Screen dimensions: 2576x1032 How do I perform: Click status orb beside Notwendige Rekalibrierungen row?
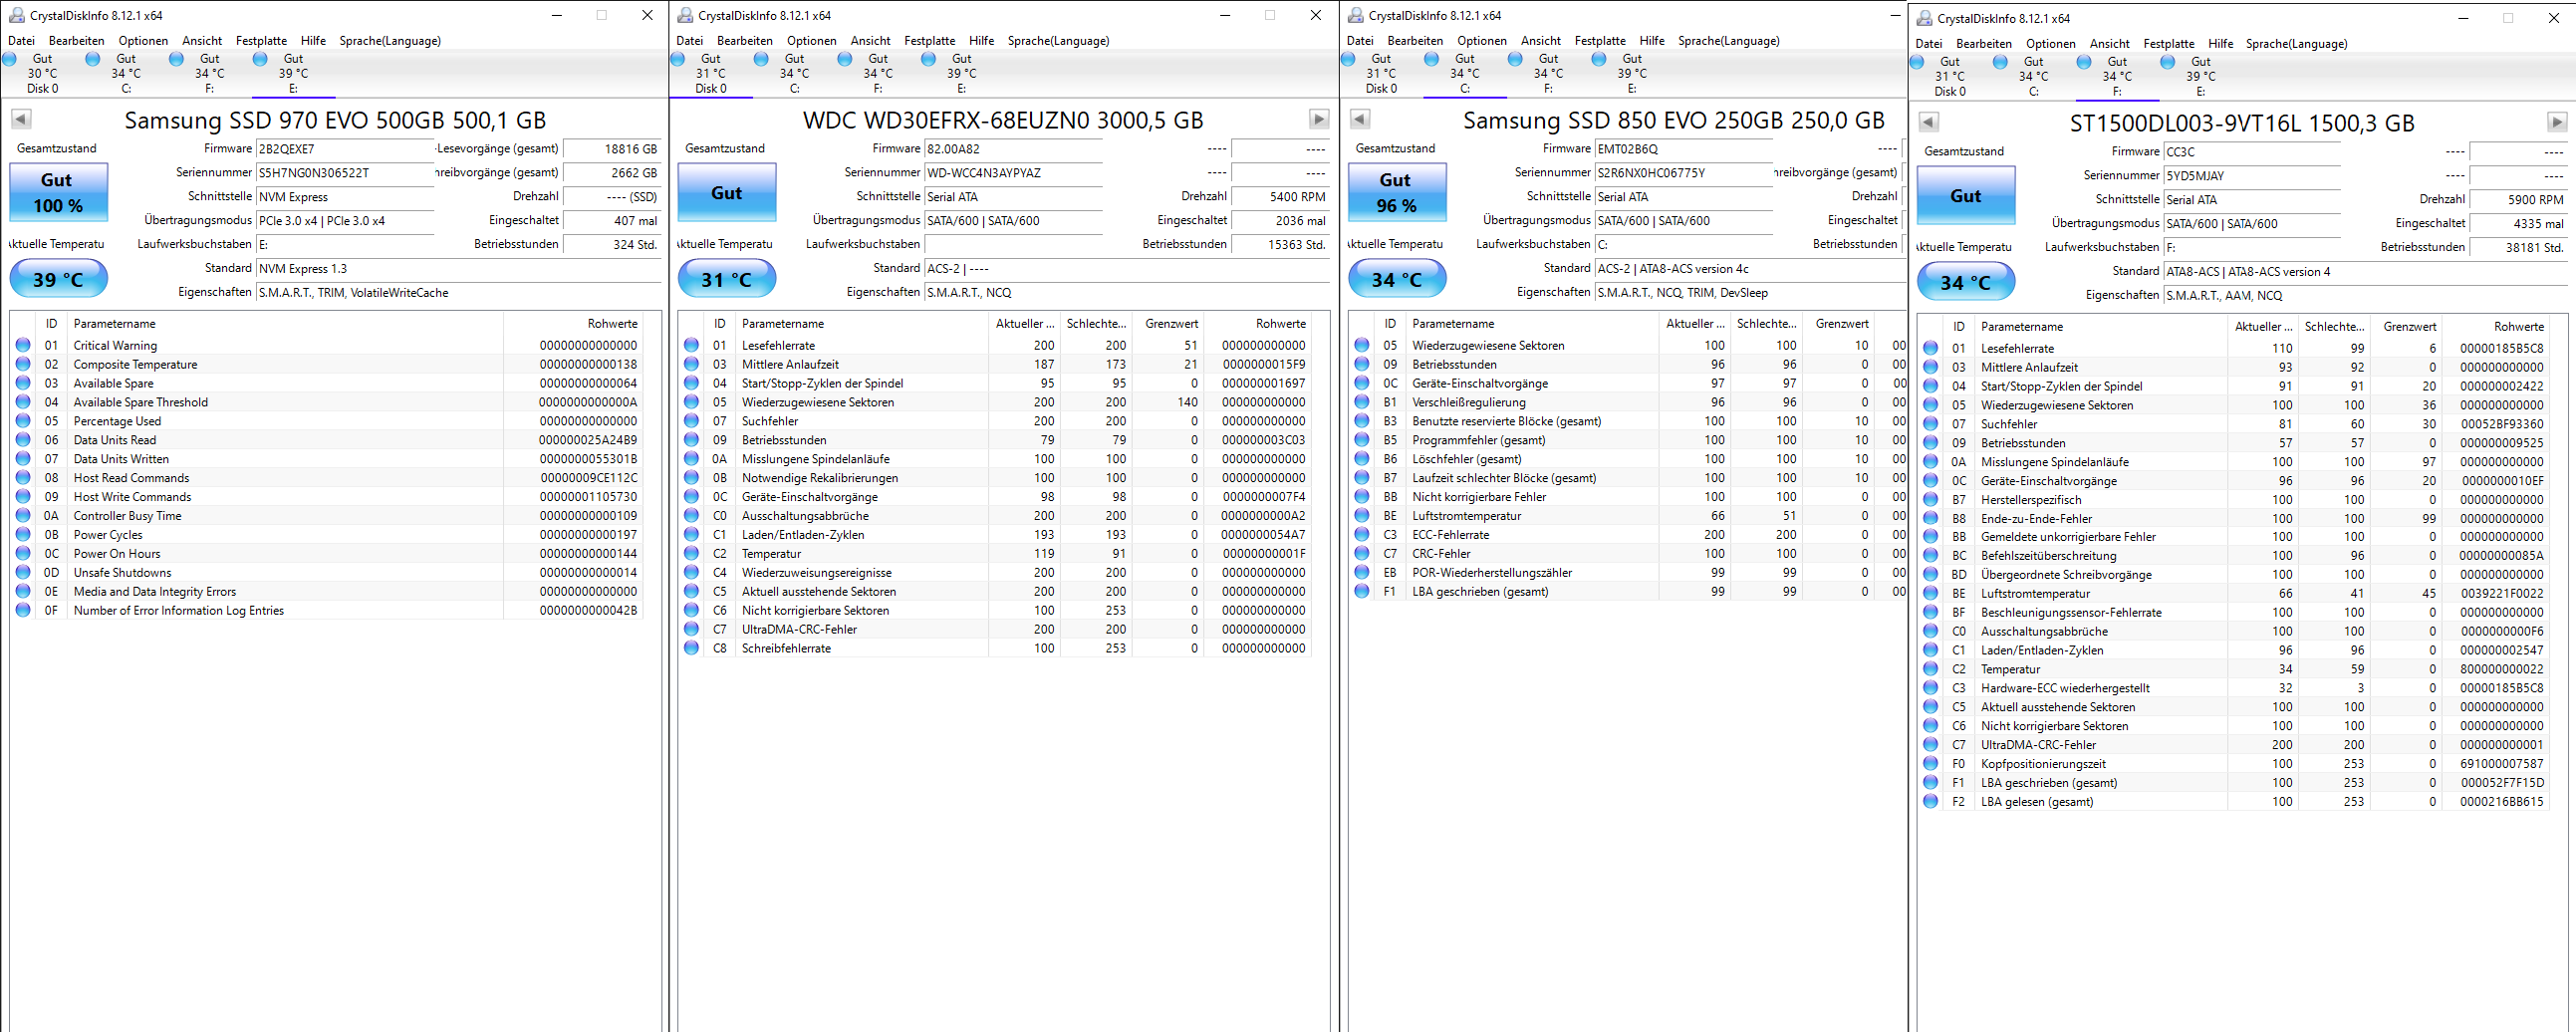point(691,478)
